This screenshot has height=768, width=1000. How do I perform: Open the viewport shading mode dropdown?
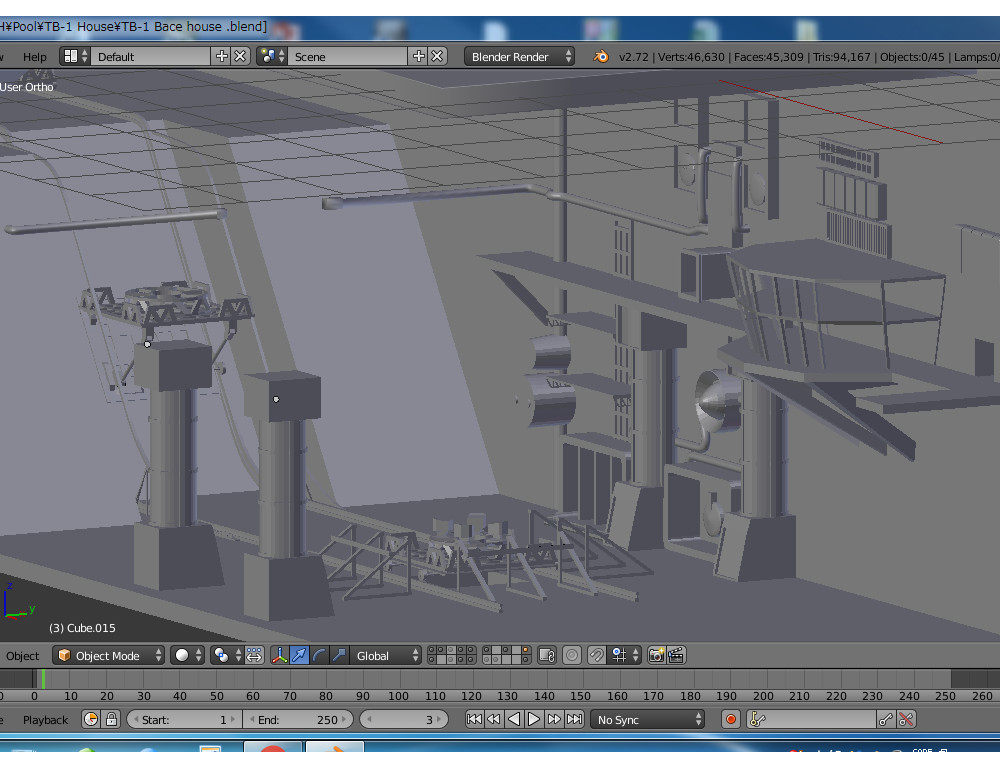point(188,655)
